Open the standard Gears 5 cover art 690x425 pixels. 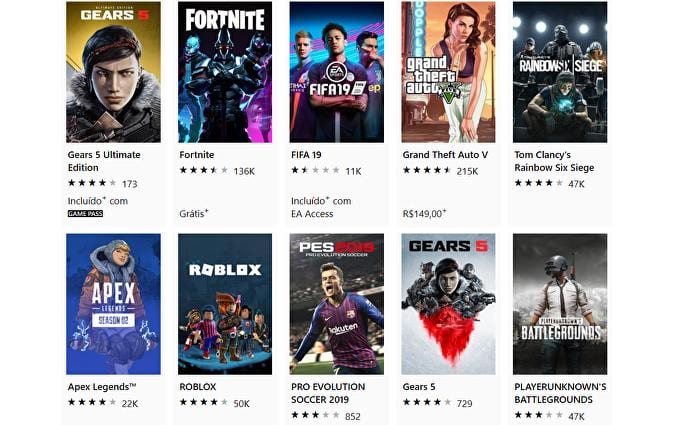(448, 304)
